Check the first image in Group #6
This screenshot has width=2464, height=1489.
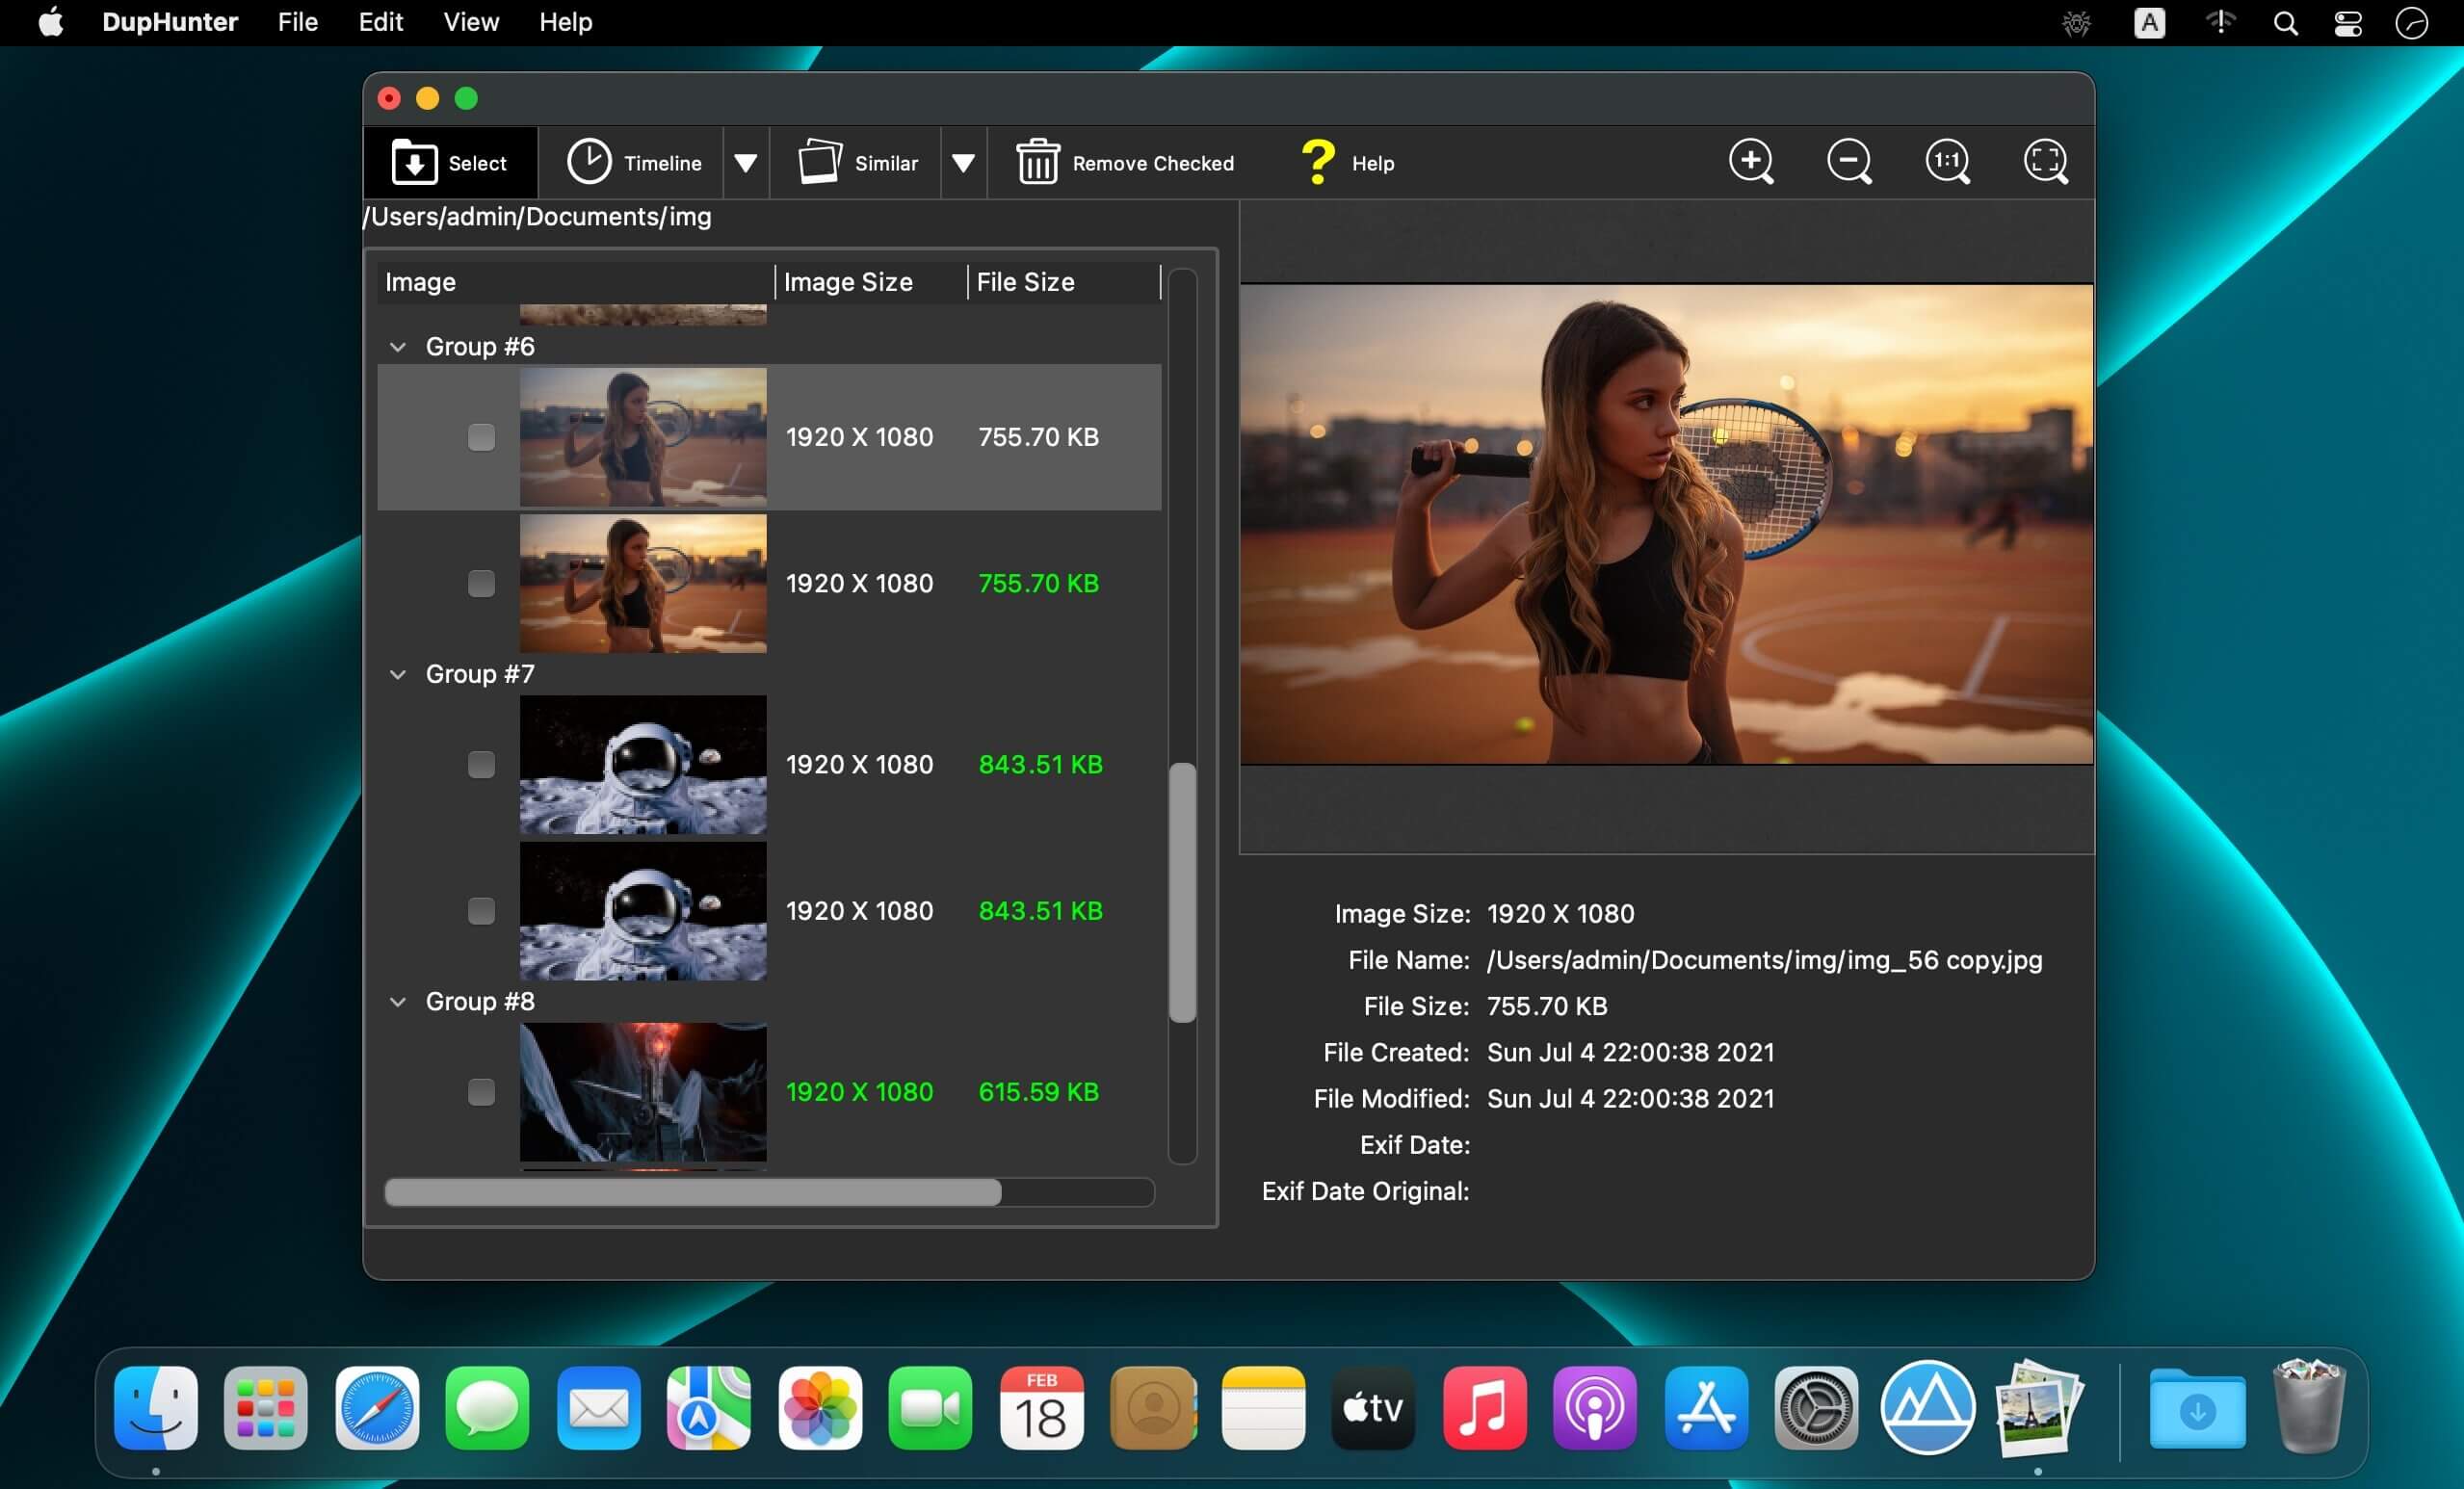pos(481,437)
